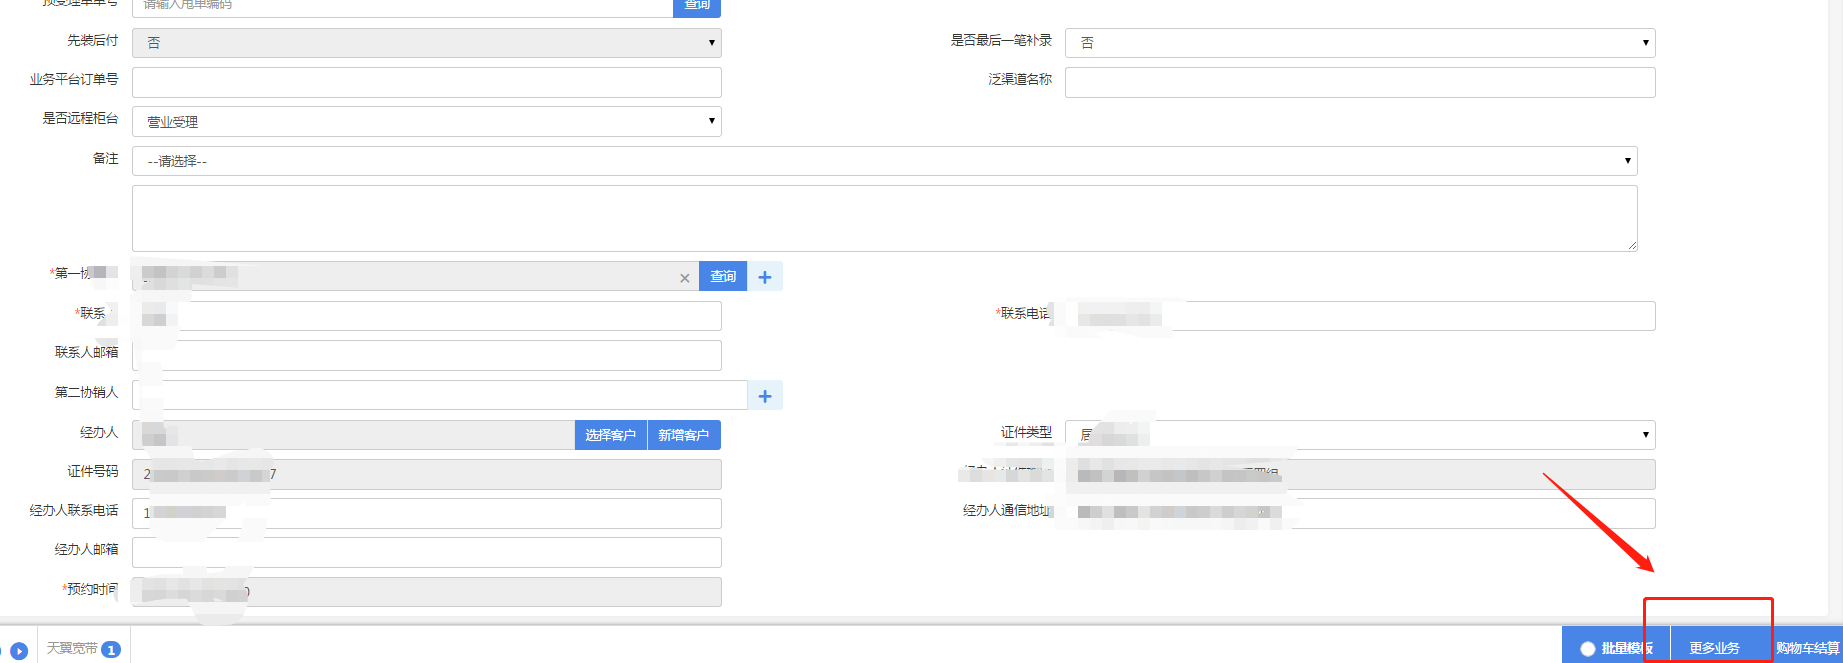
Task: Open the 是否最后一笔补录 dropdown
Action: click(1360, 43)
